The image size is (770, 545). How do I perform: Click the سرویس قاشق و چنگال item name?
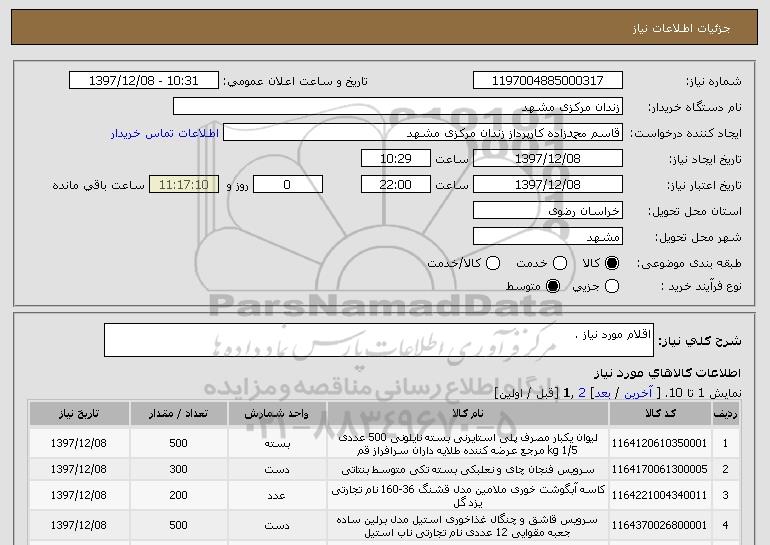click(468, 526)
